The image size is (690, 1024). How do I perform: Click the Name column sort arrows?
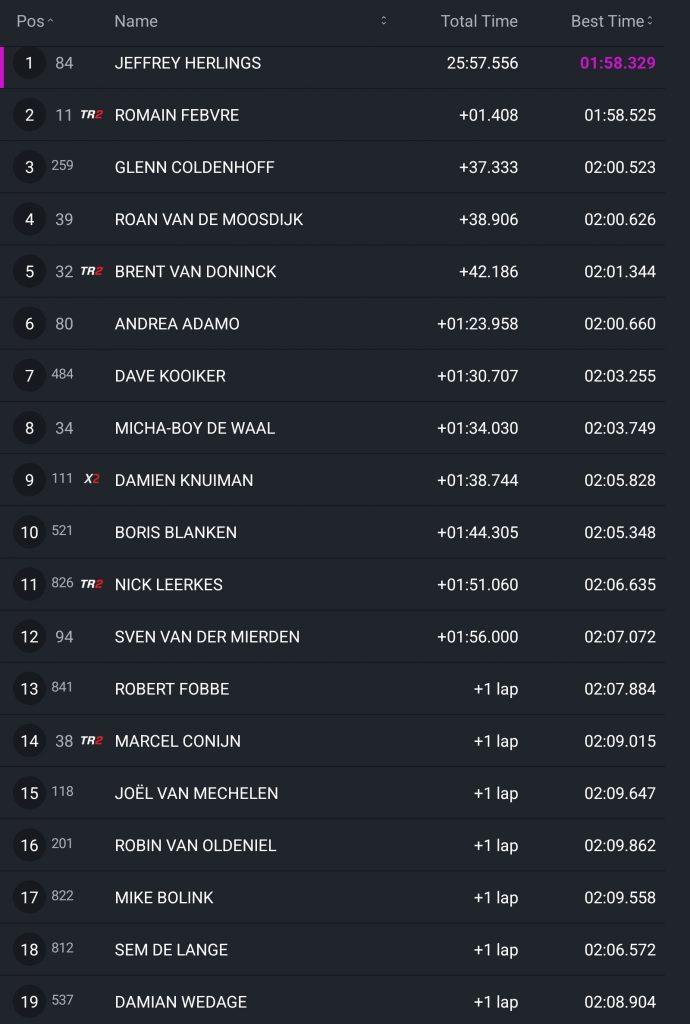383,21
